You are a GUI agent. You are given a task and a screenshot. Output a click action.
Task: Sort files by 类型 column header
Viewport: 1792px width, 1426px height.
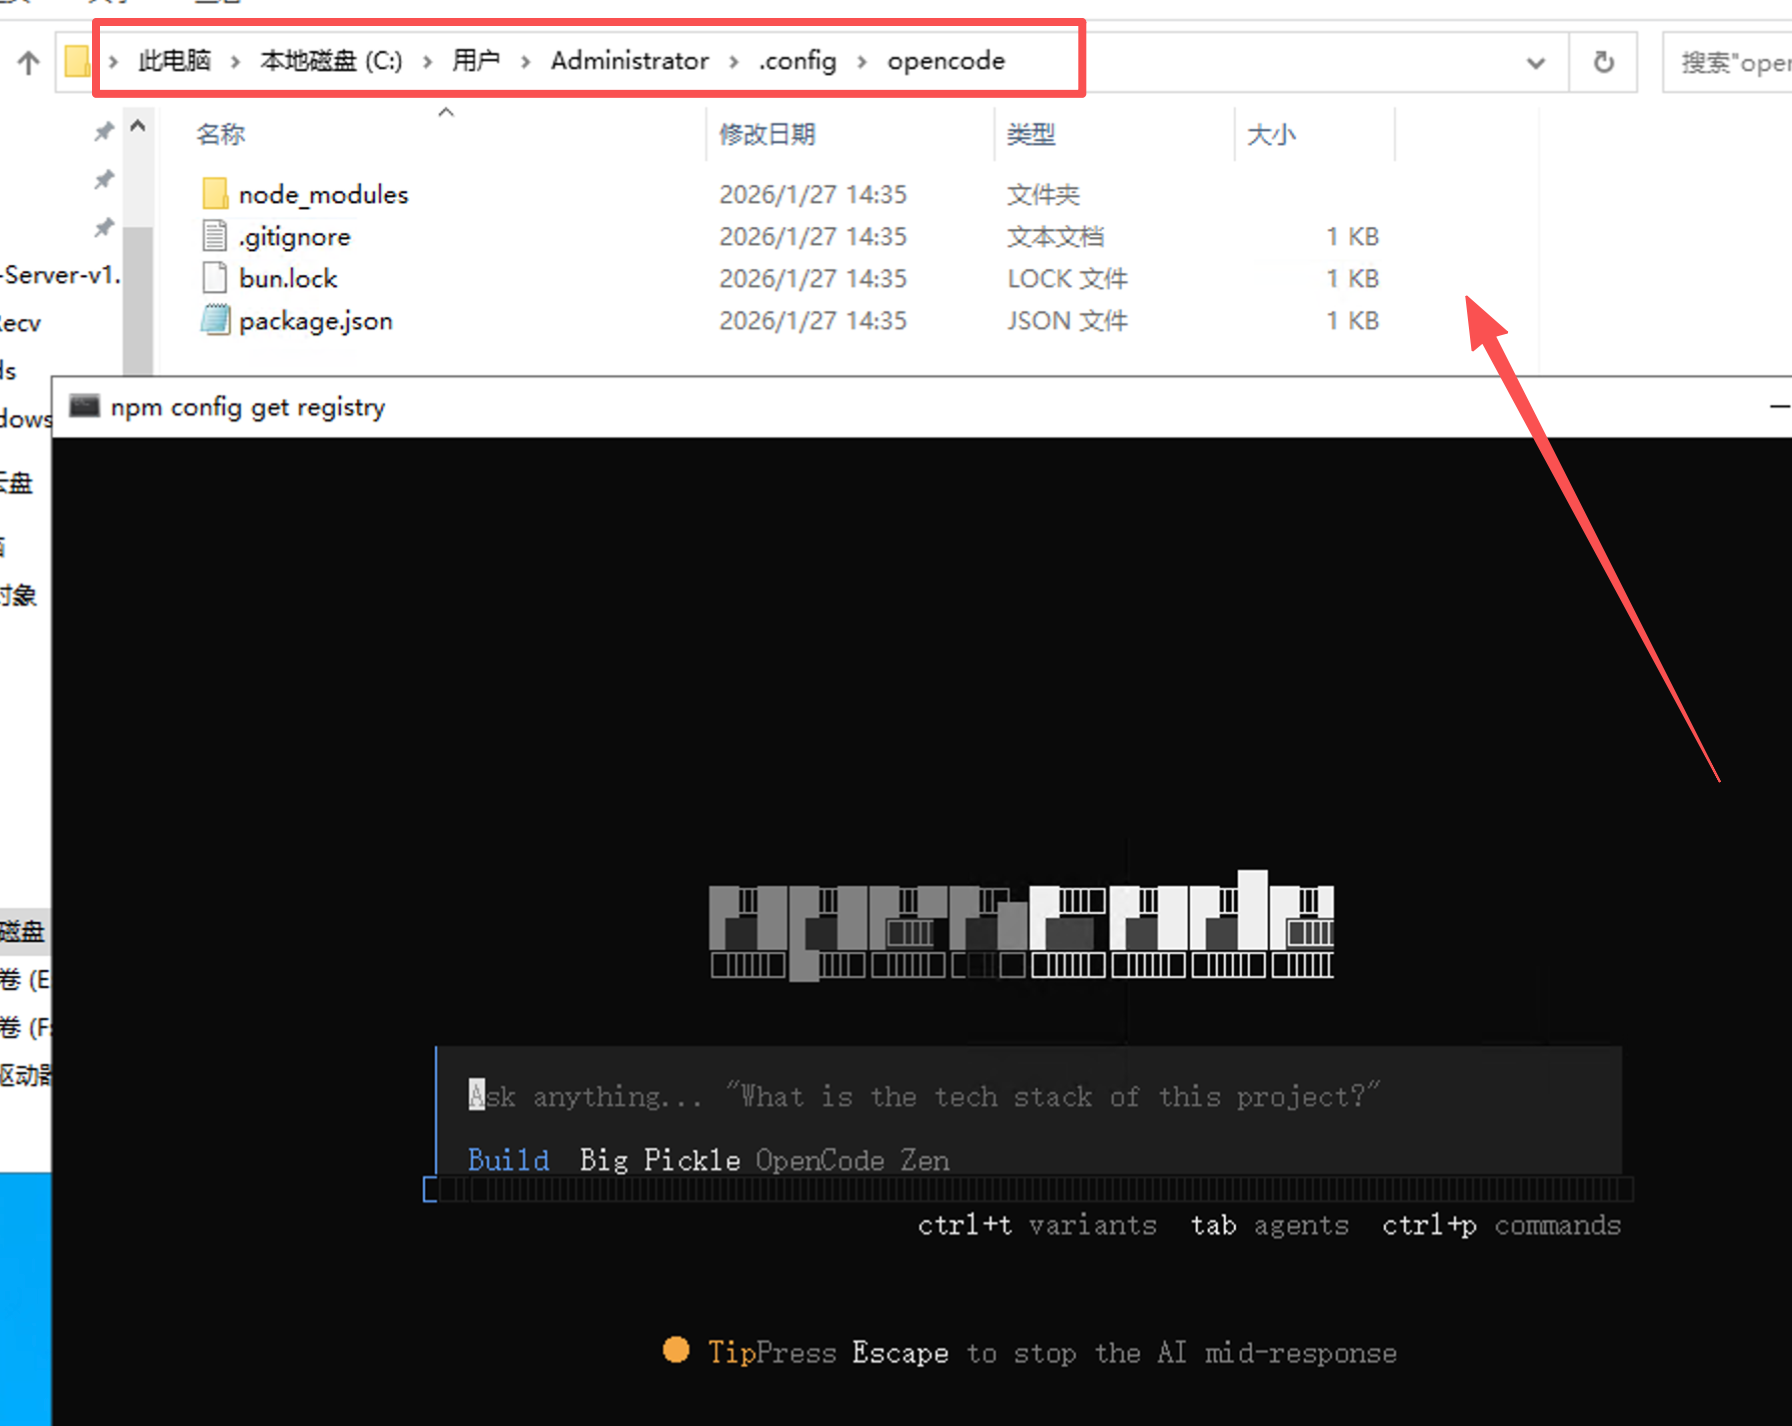(1031, 134)
